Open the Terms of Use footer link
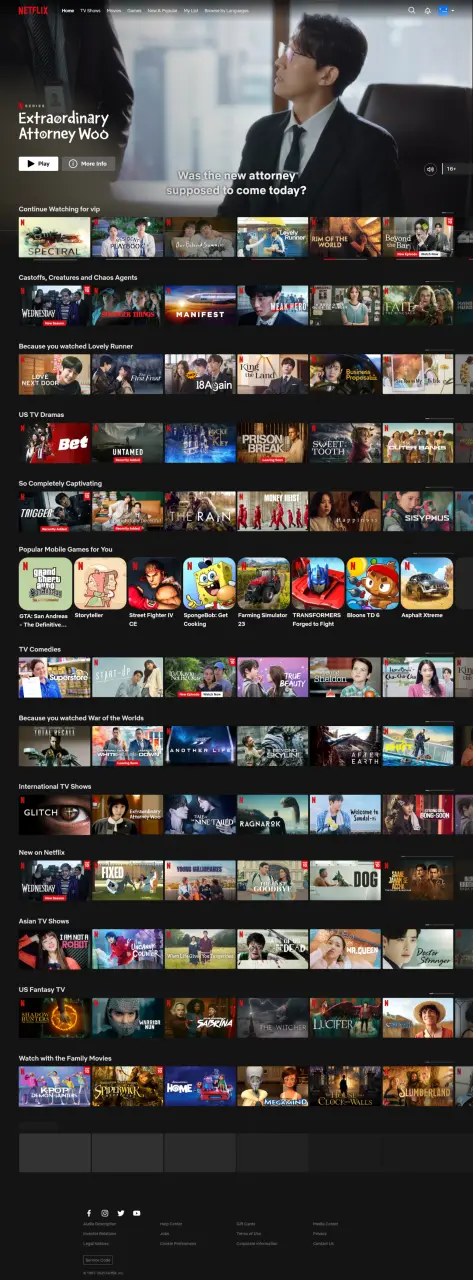Viewport: 473px width, 1280px height. (x=249, y=1233)
